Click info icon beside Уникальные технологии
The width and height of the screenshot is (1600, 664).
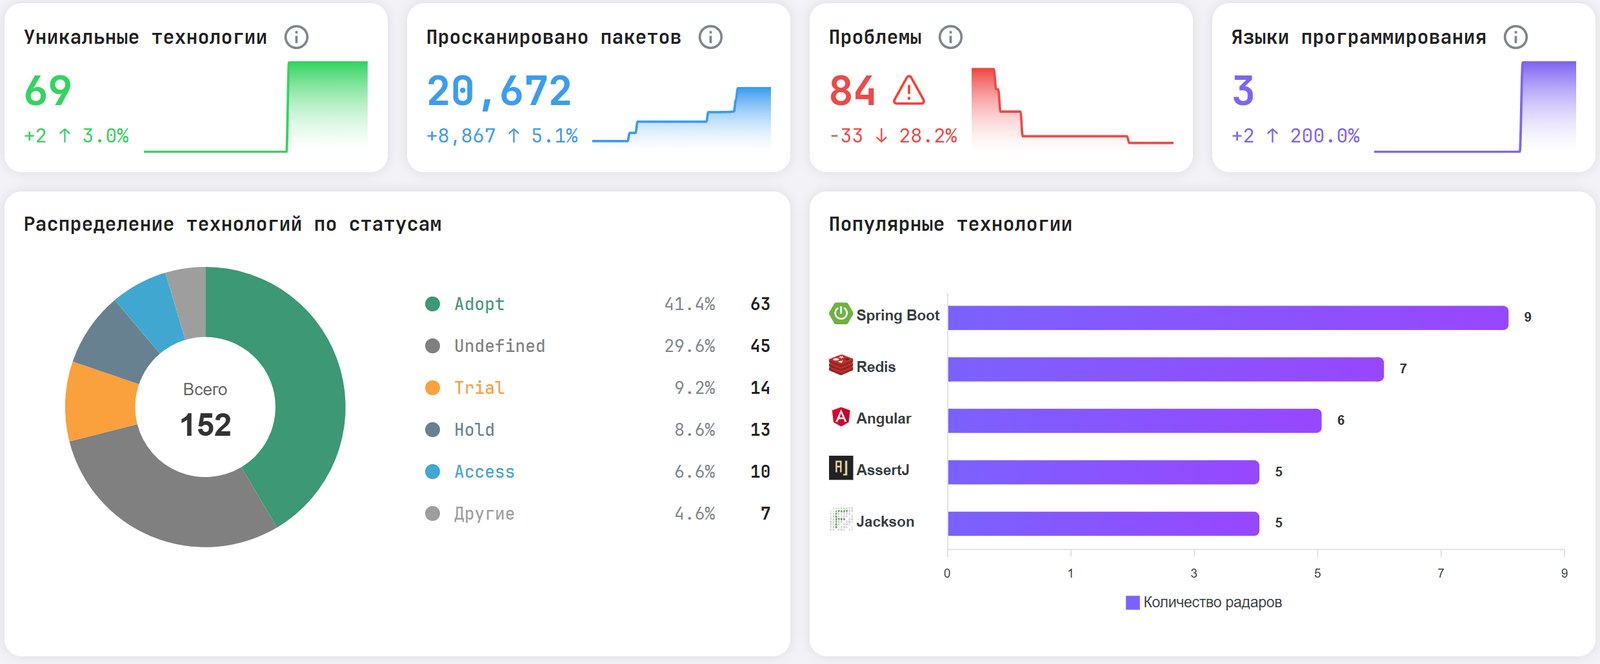(x=296, y=37)
